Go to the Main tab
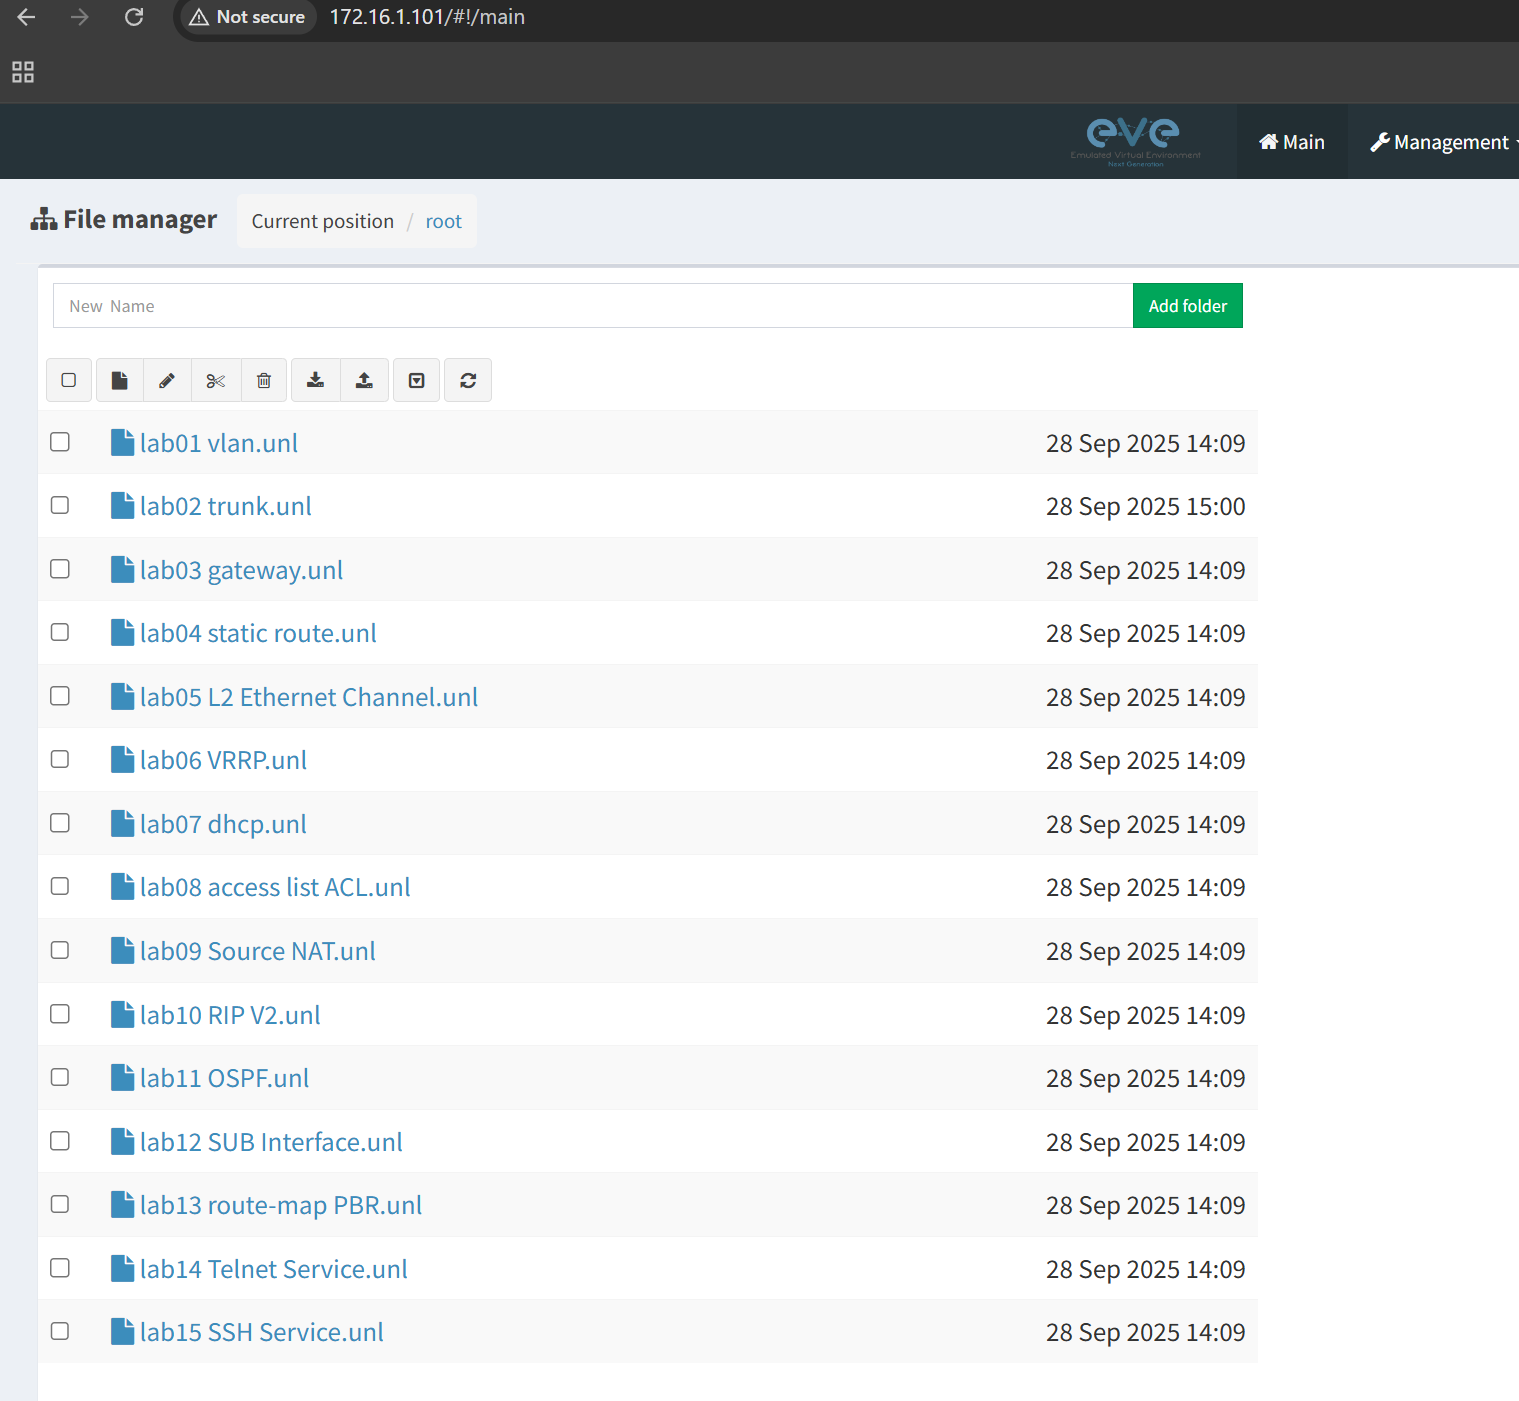Viewport: 1519px width, 1401px height. click(x=1292, y=142)
